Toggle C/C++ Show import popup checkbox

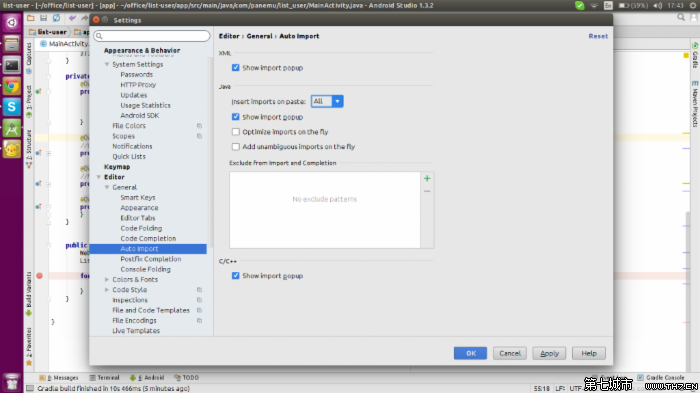pos(235,276)
